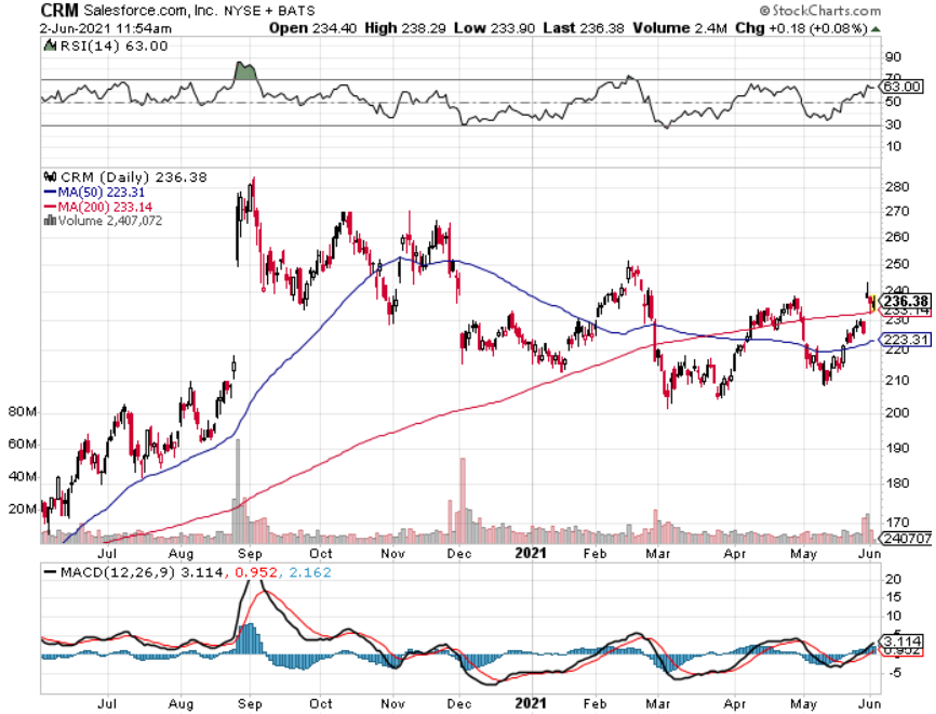
Task: Click the 280 price axis label
Action: point(897,187)
